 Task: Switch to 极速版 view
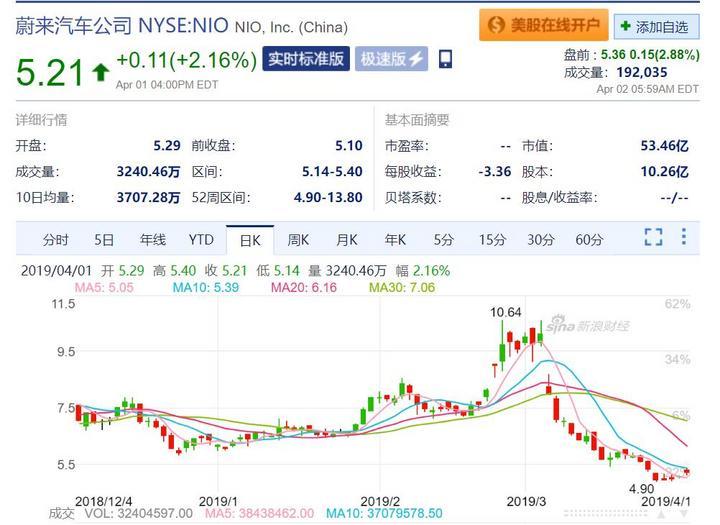391,58
